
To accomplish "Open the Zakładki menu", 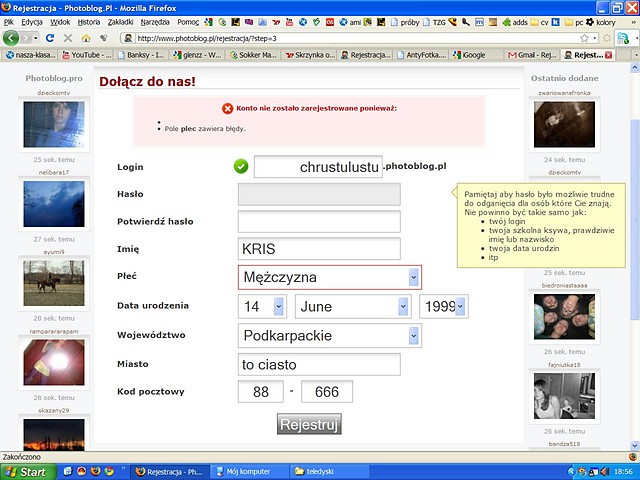I will (x=120, y=22).
